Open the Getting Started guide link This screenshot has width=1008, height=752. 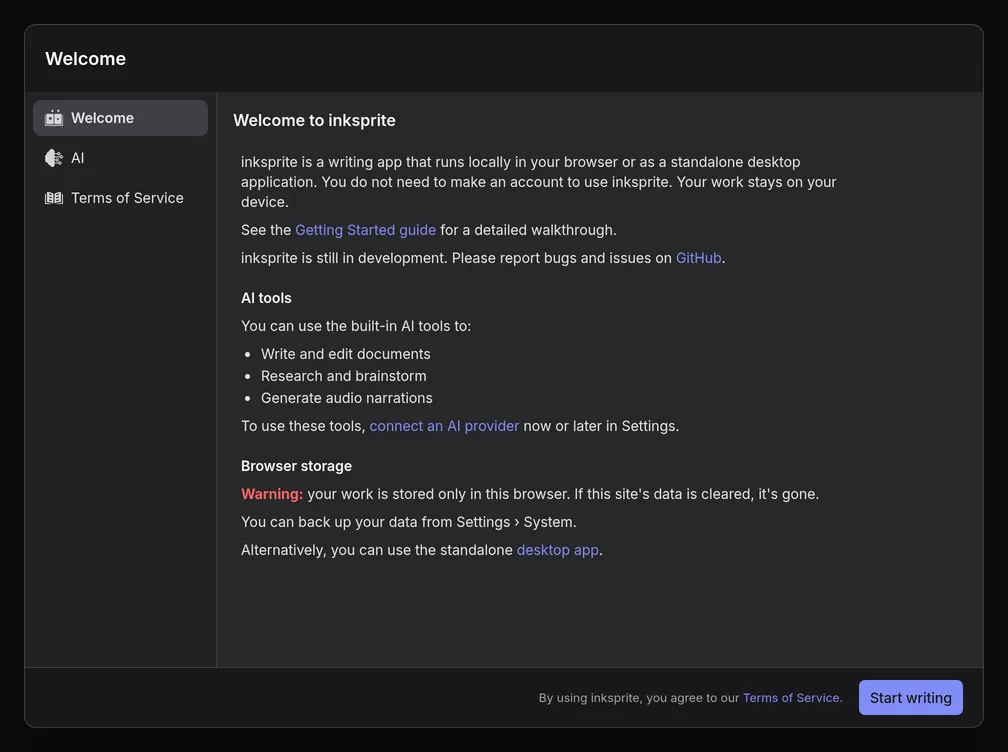[x=365, y=230]
